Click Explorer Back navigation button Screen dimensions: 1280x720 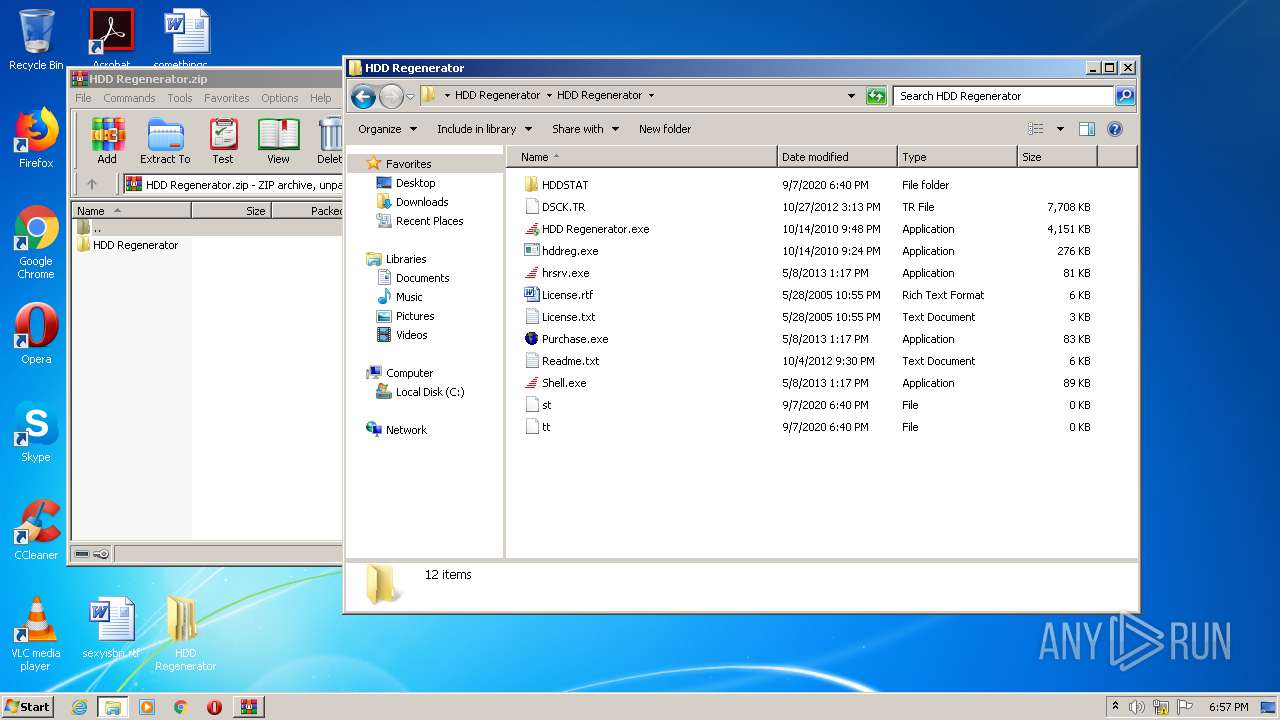pyautogui.click(x=363, y=96)
